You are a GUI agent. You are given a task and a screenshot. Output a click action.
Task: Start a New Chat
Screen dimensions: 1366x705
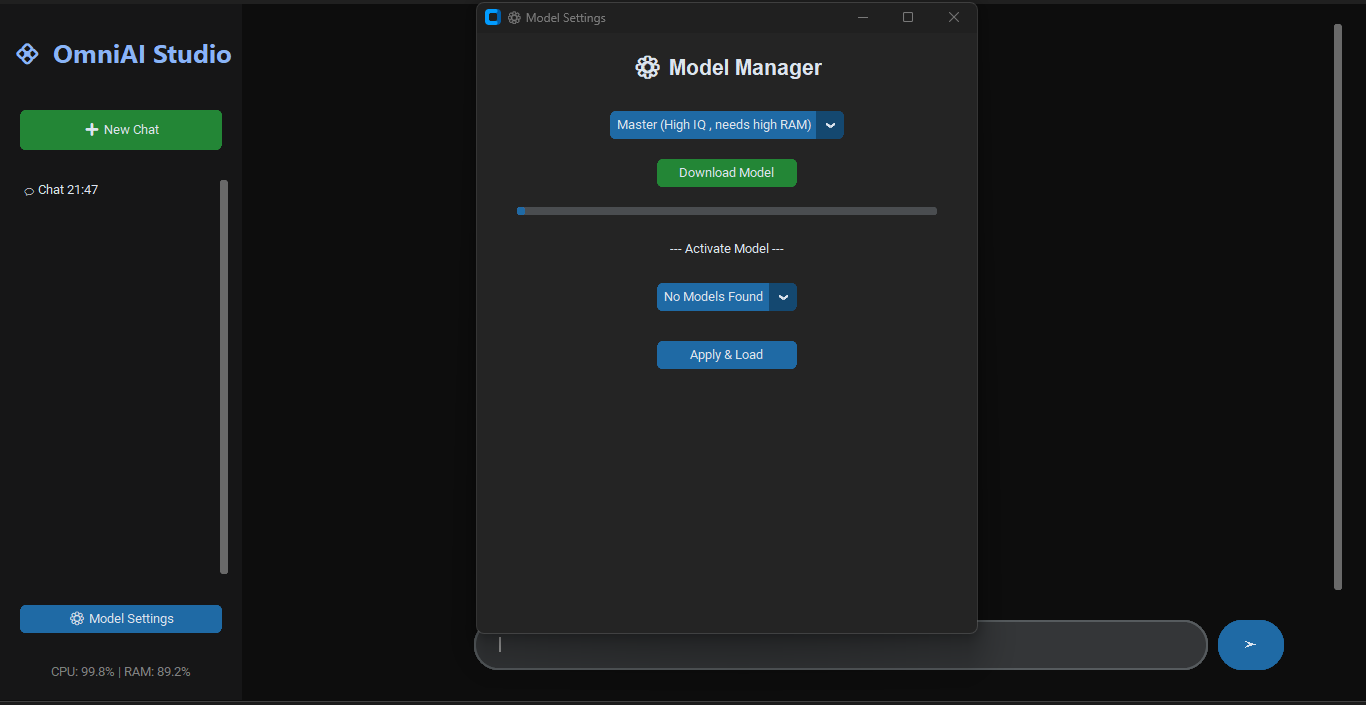(121, 130)
